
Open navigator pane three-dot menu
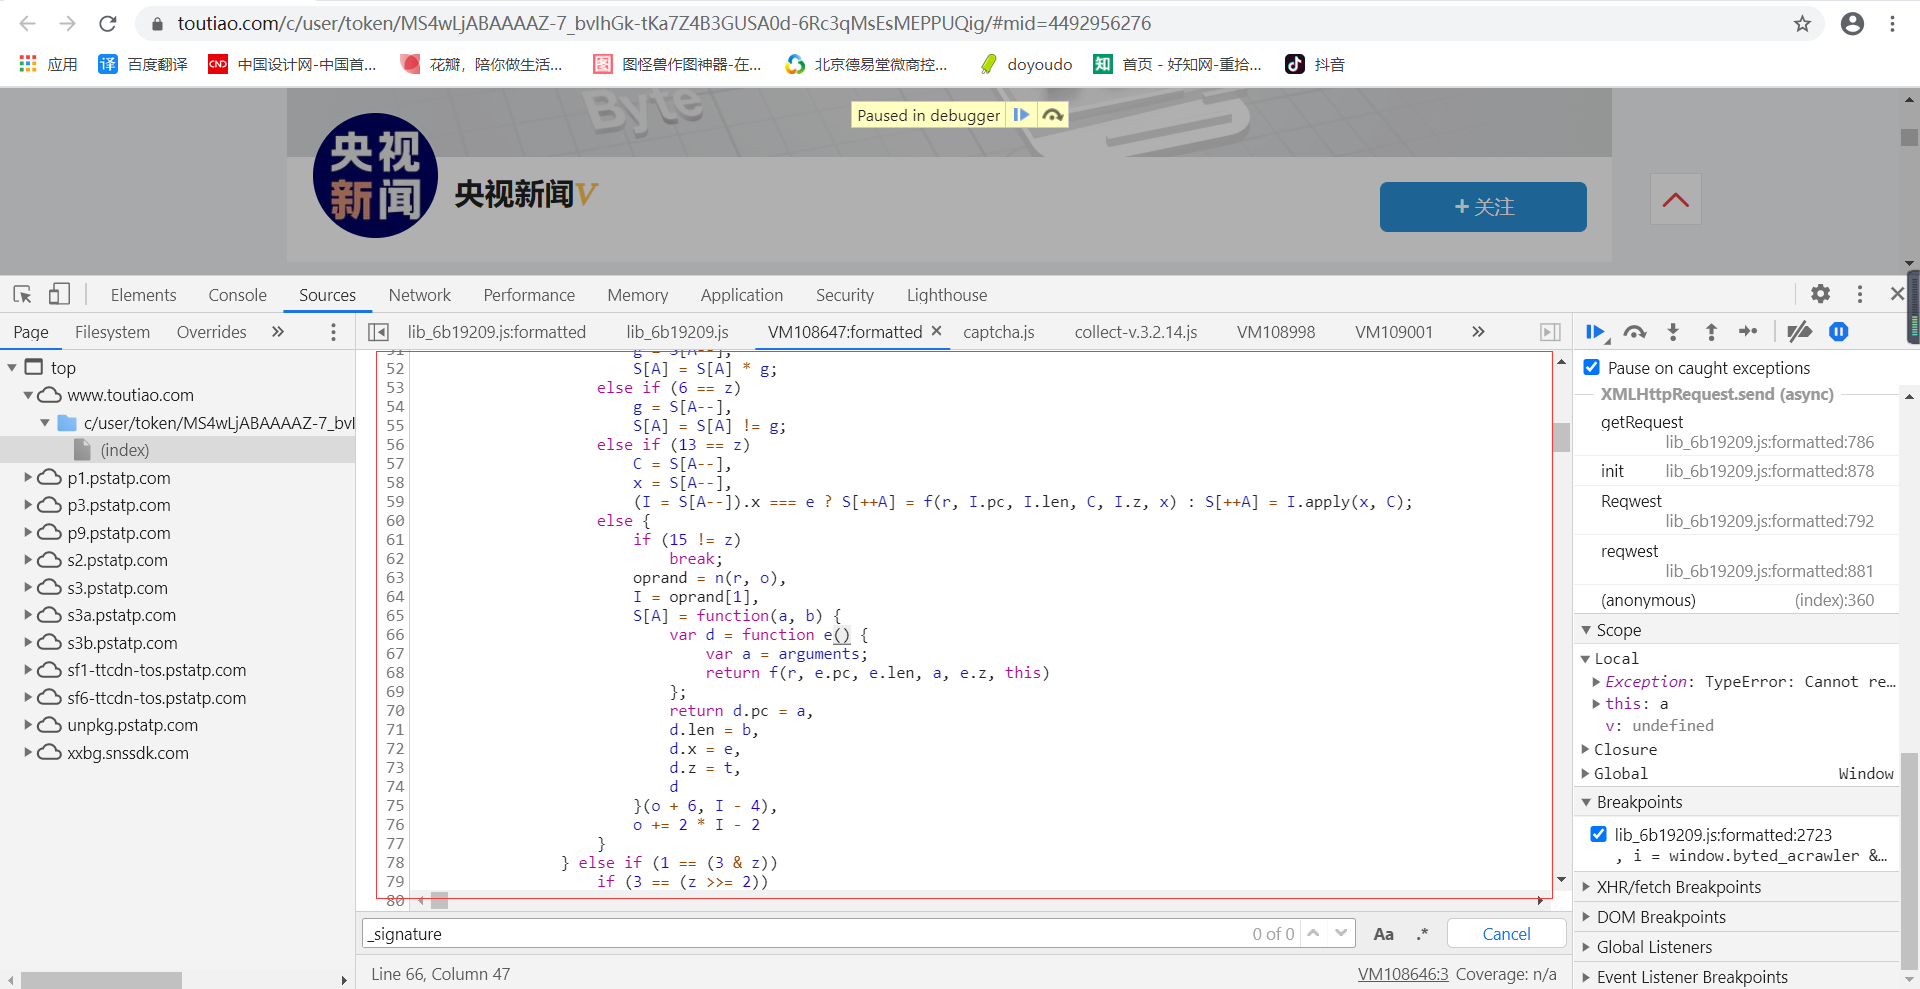coord(333,332)
